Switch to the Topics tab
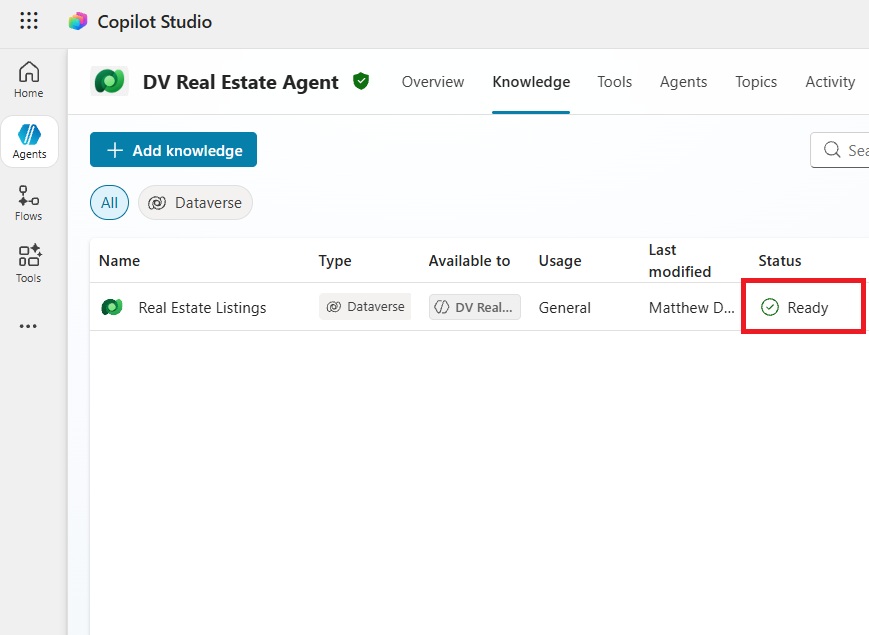 click(x=755, y=82)
